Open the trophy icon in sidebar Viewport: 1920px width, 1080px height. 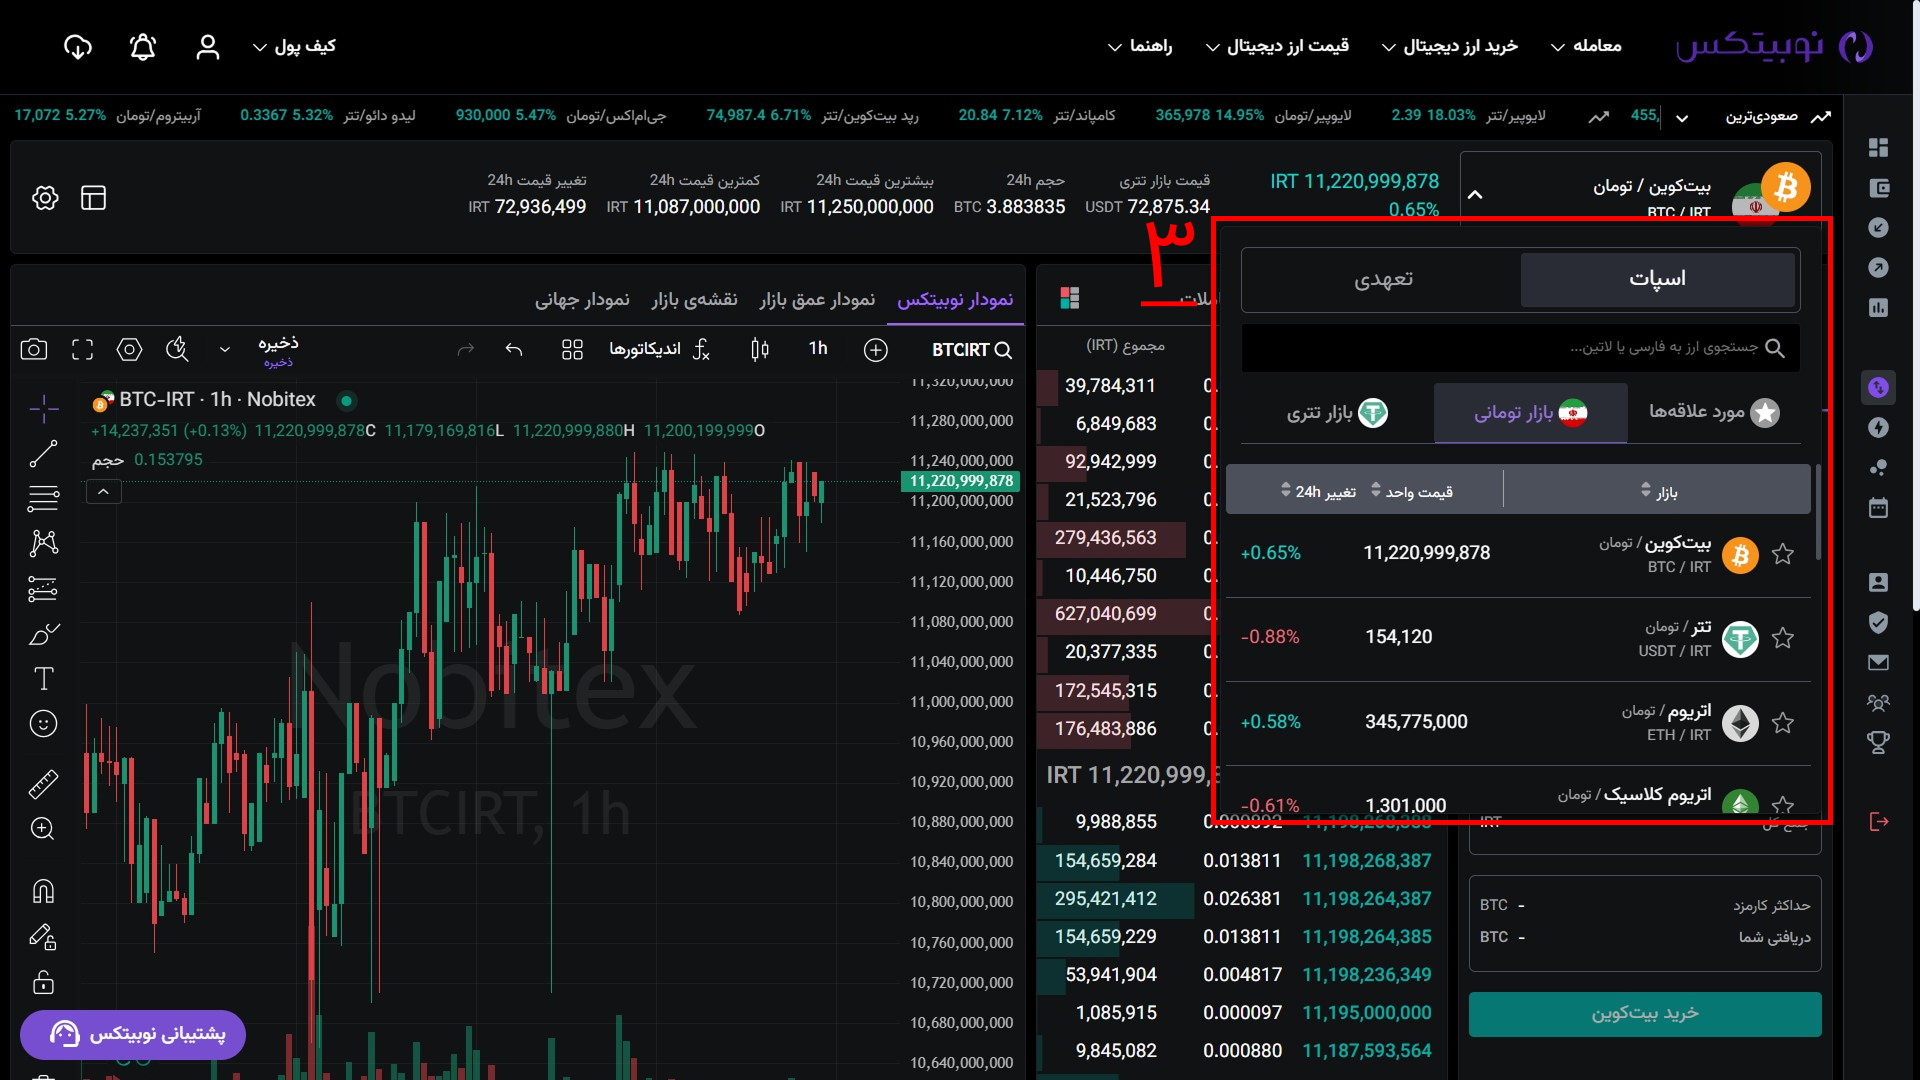pos(1879,742)
